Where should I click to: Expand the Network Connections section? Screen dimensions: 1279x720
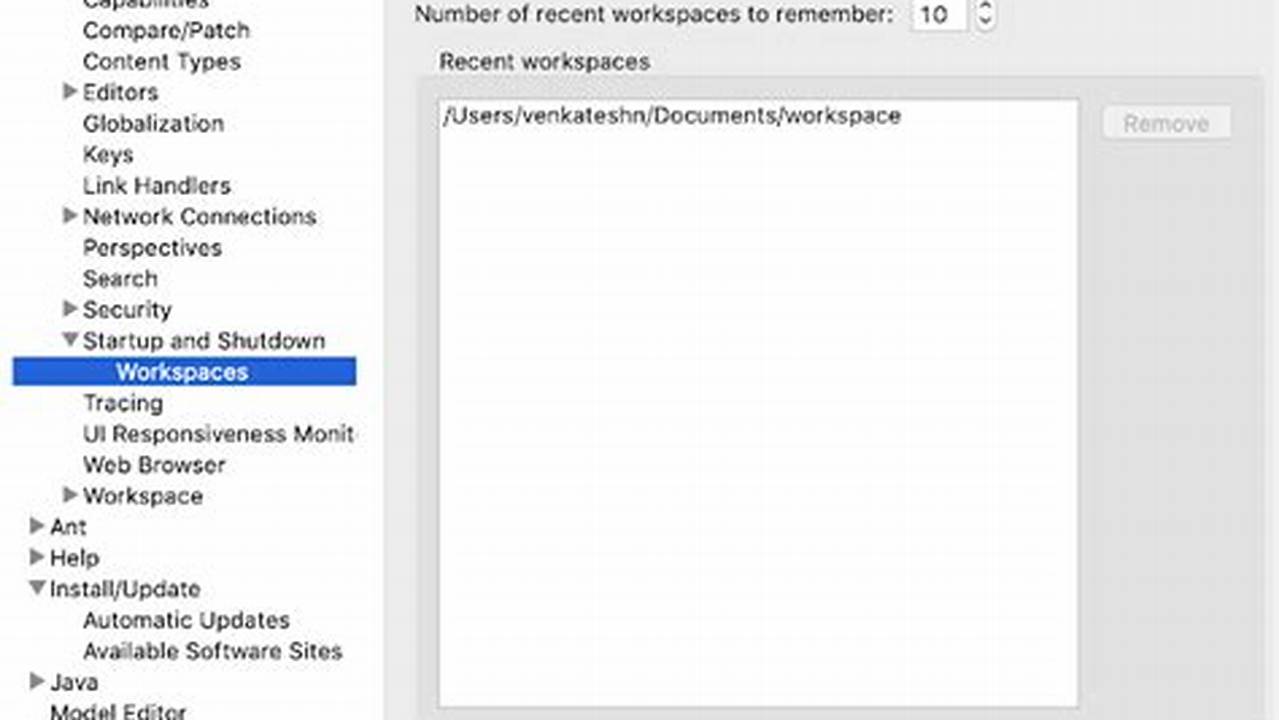pyautogui.click(x=70, y=217)
